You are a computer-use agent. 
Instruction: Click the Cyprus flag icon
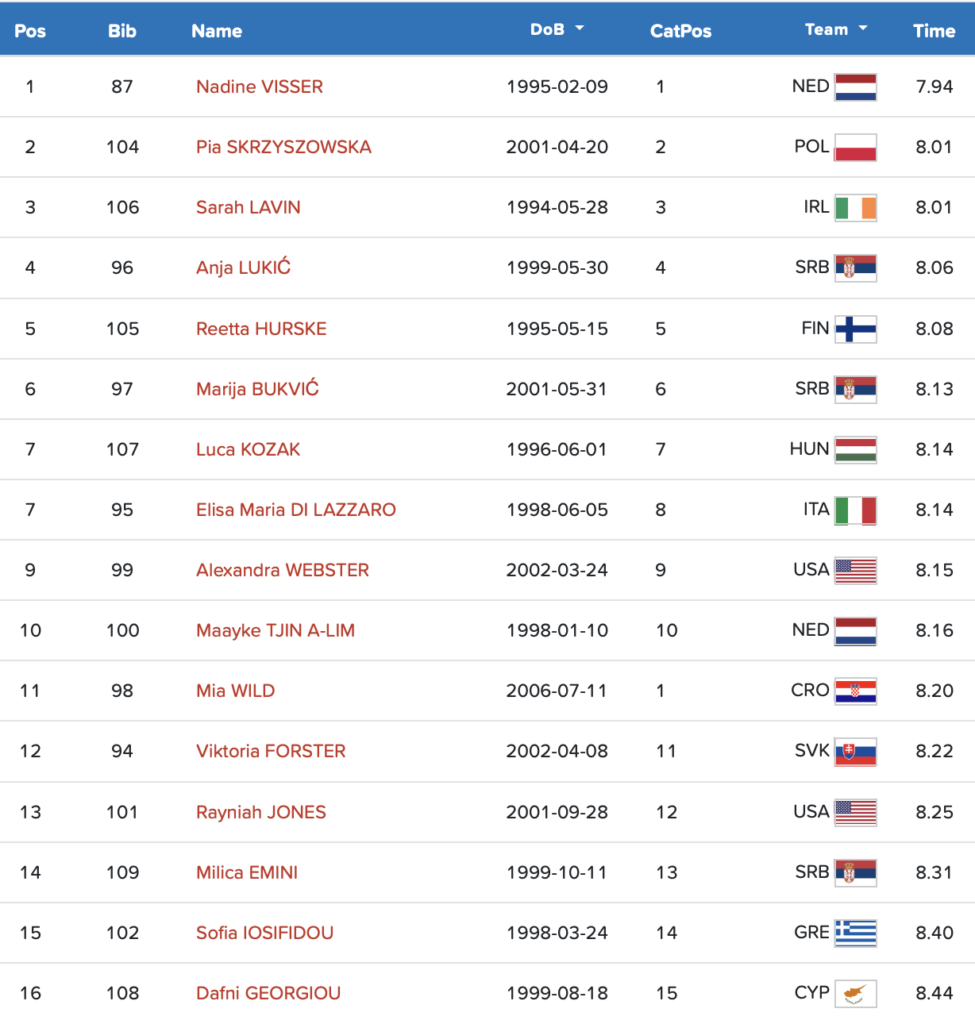[855, 993]
